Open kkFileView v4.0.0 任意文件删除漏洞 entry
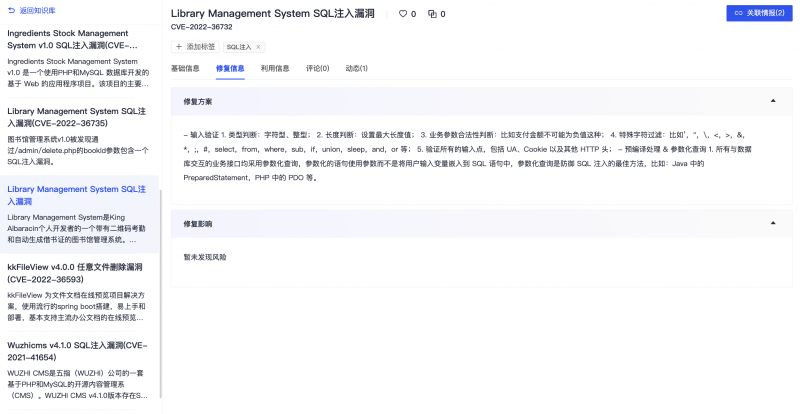800x414 pixels. click(79, 293)
